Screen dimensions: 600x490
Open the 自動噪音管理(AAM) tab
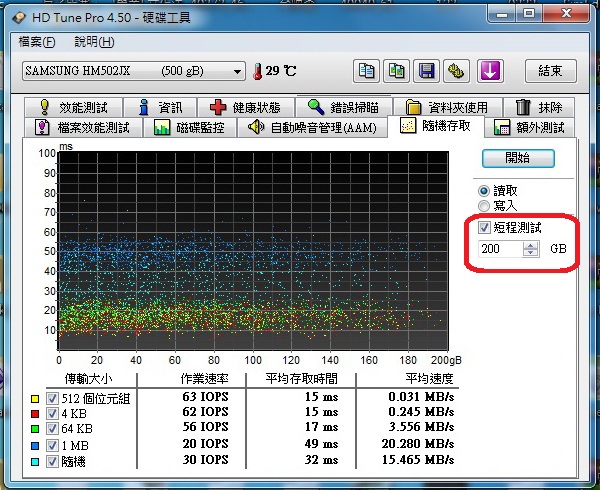click(x=313, y=127)
